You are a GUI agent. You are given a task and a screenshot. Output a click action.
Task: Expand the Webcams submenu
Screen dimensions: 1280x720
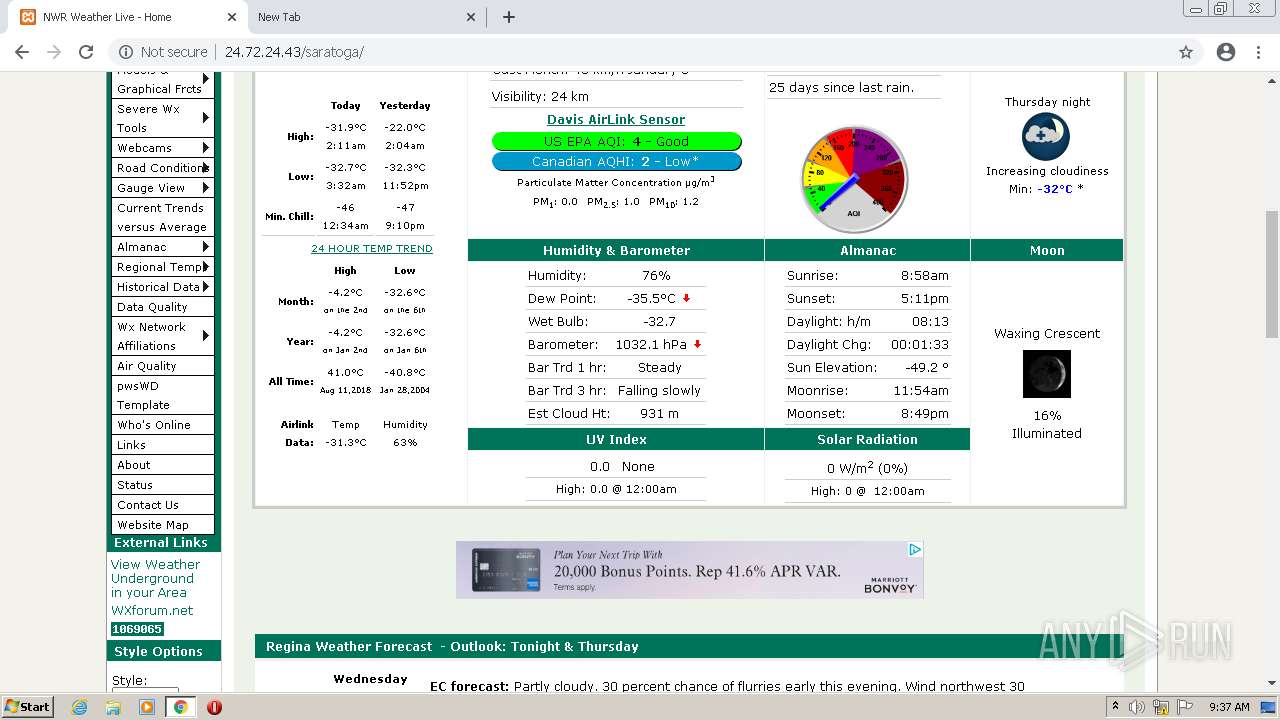coord(162,148)
